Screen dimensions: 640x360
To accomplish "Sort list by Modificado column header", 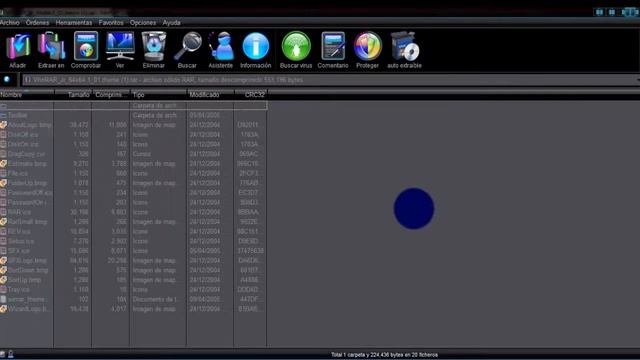I will point(210,95).
